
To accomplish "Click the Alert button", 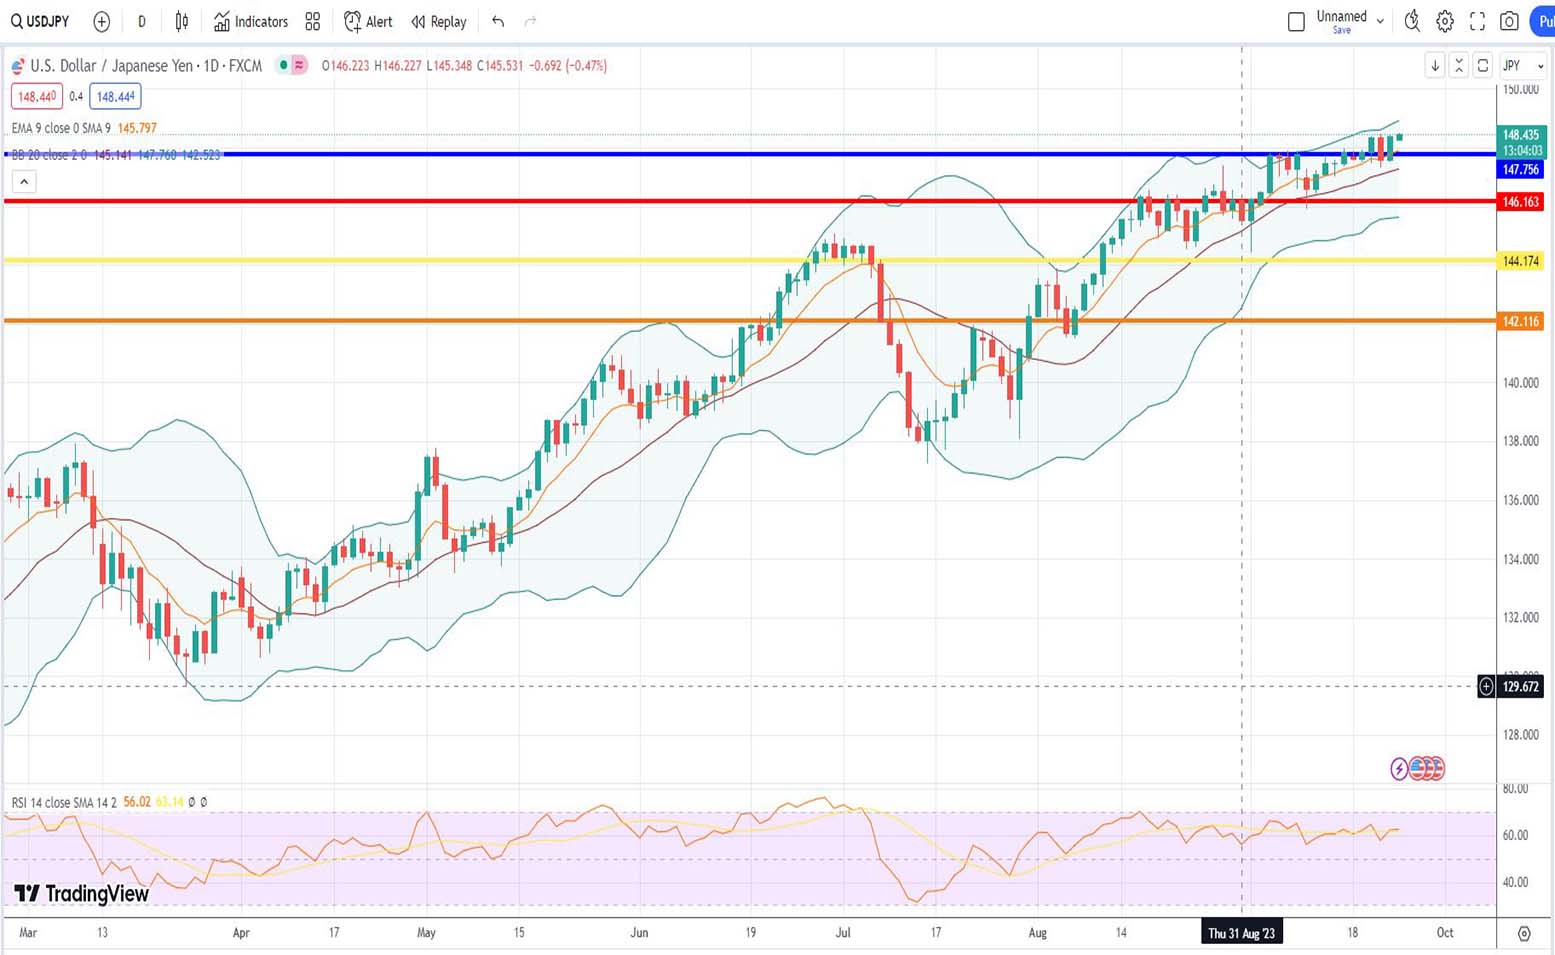I will coord(368,21).
